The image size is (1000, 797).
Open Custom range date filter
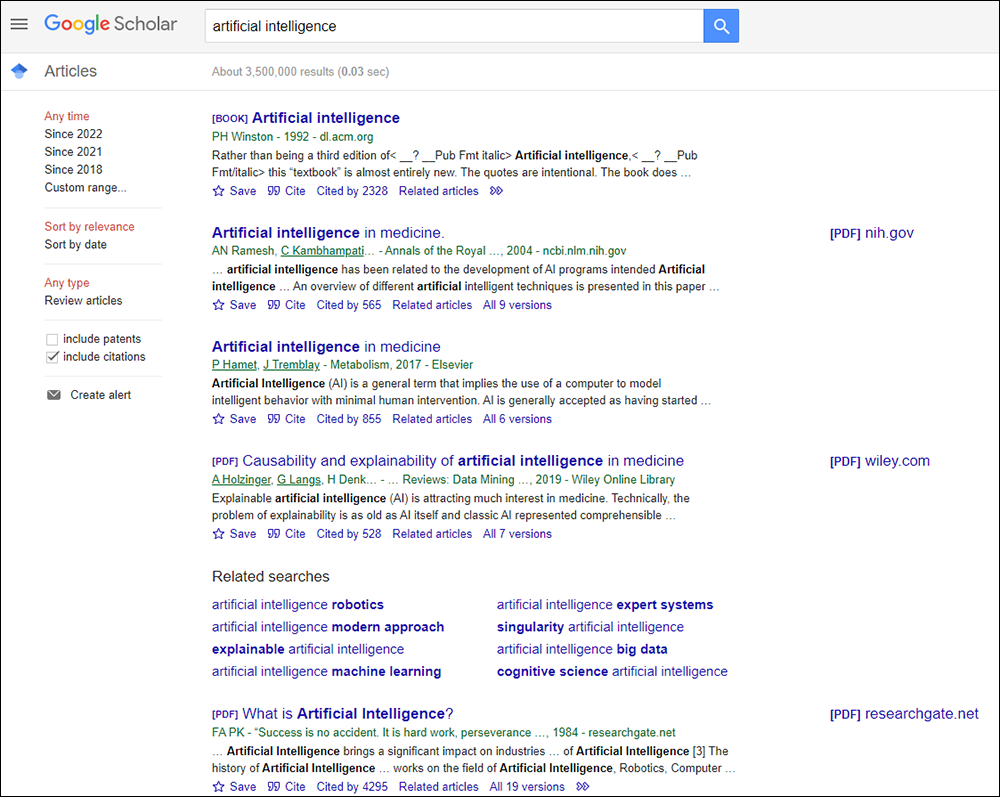(x=85, y=187)
